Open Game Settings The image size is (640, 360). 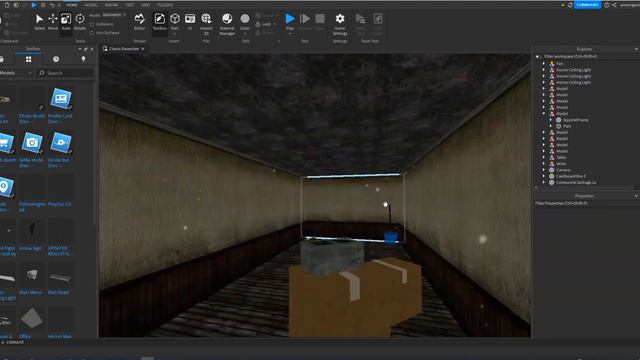tap(340, 24)
